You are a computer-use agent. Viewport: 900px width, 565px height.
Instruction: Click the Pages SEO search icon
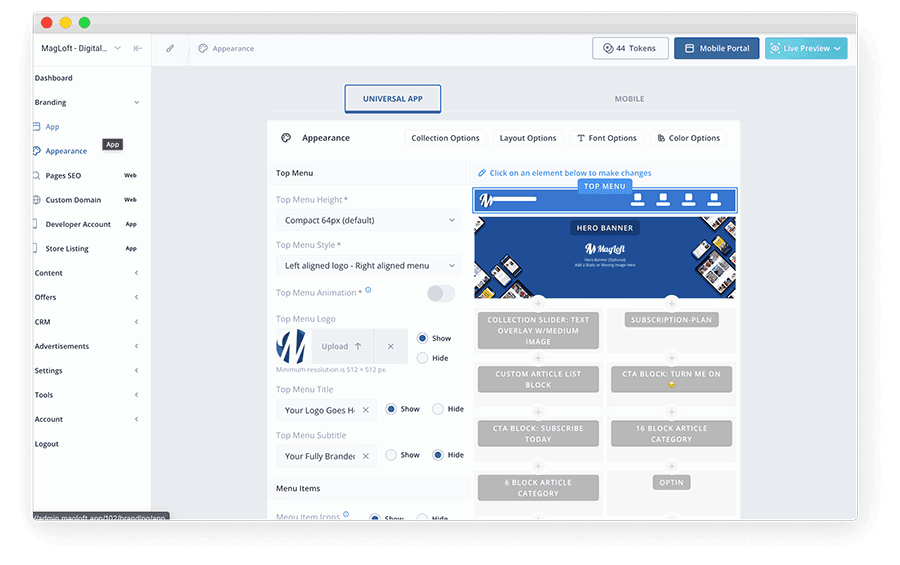[37, 176]
